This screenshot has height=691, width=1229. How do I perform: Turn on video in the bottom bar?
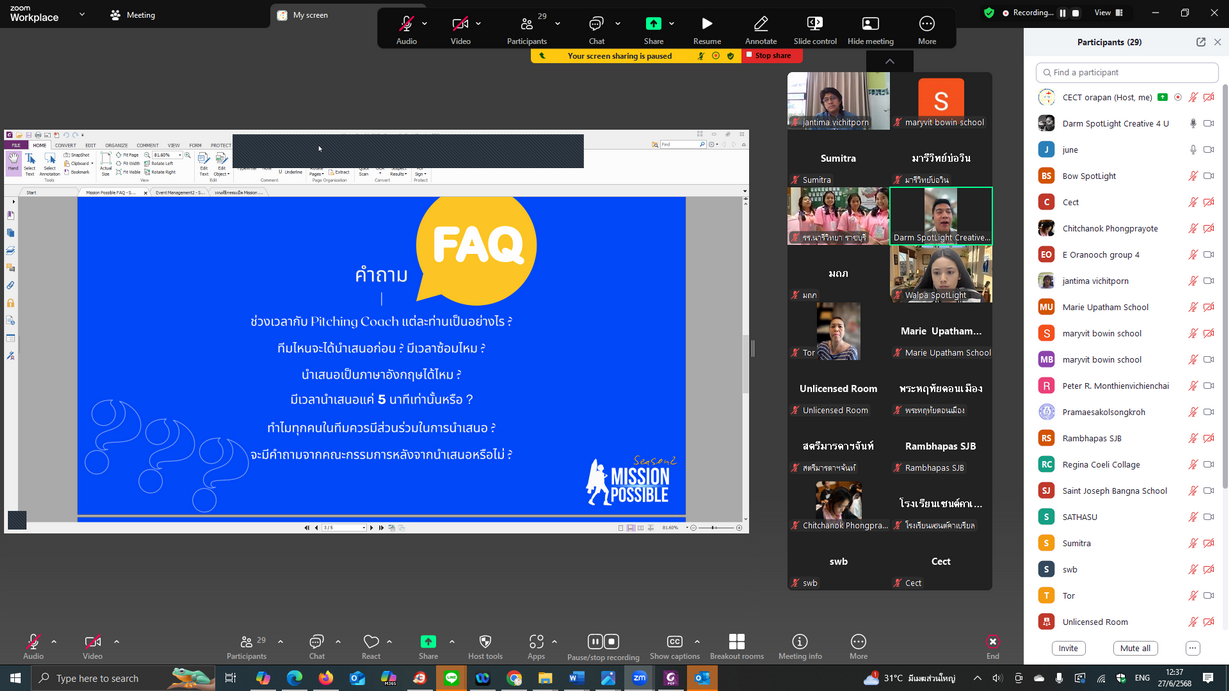tap(93, 642)
